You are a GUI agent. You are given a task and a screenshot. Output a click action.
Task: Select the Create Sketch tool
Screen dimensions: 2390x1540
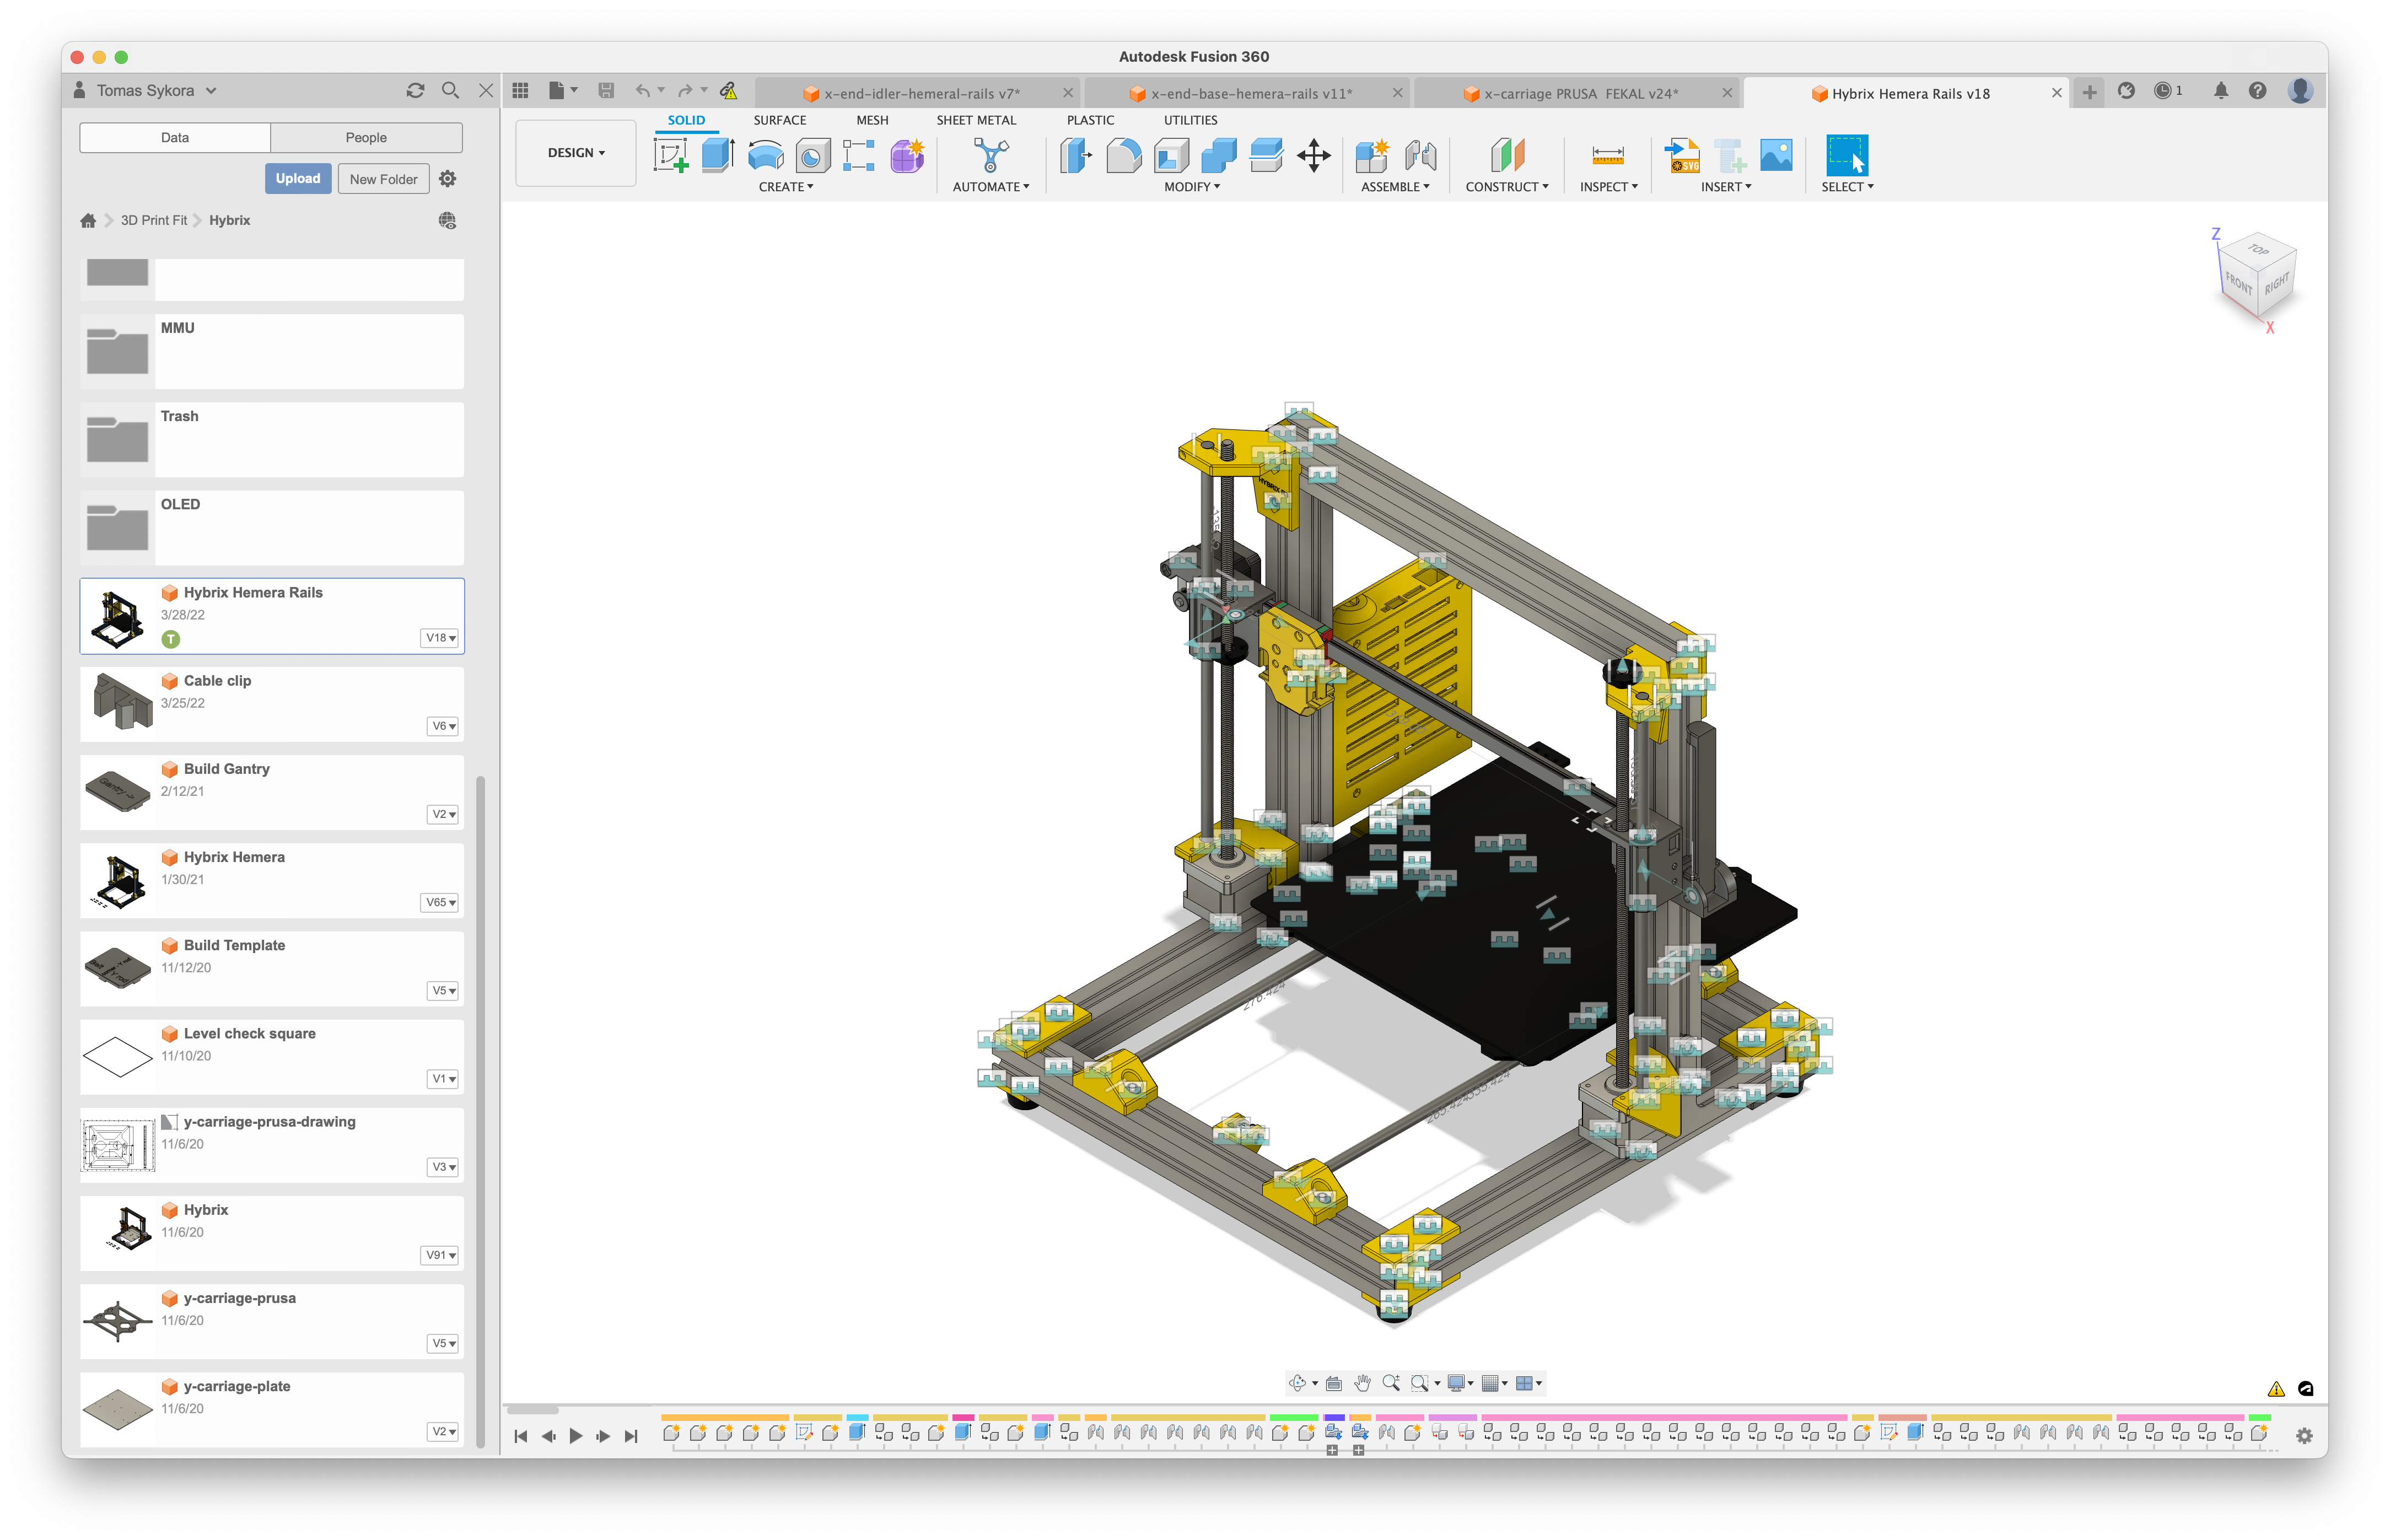point(670,155)
